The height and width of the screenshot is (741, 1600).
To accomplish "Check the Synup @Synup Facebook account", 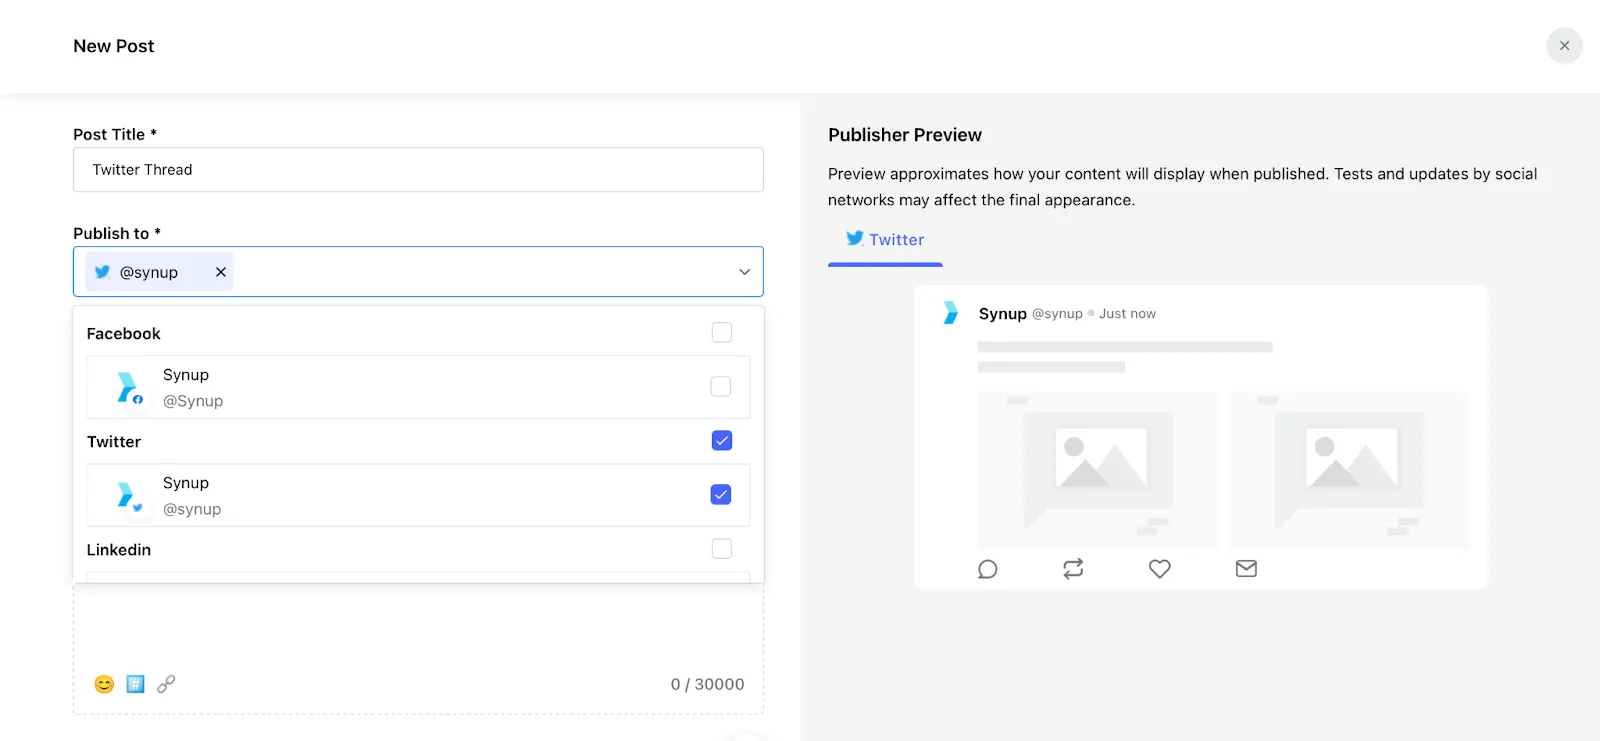I will pos(721,386).
